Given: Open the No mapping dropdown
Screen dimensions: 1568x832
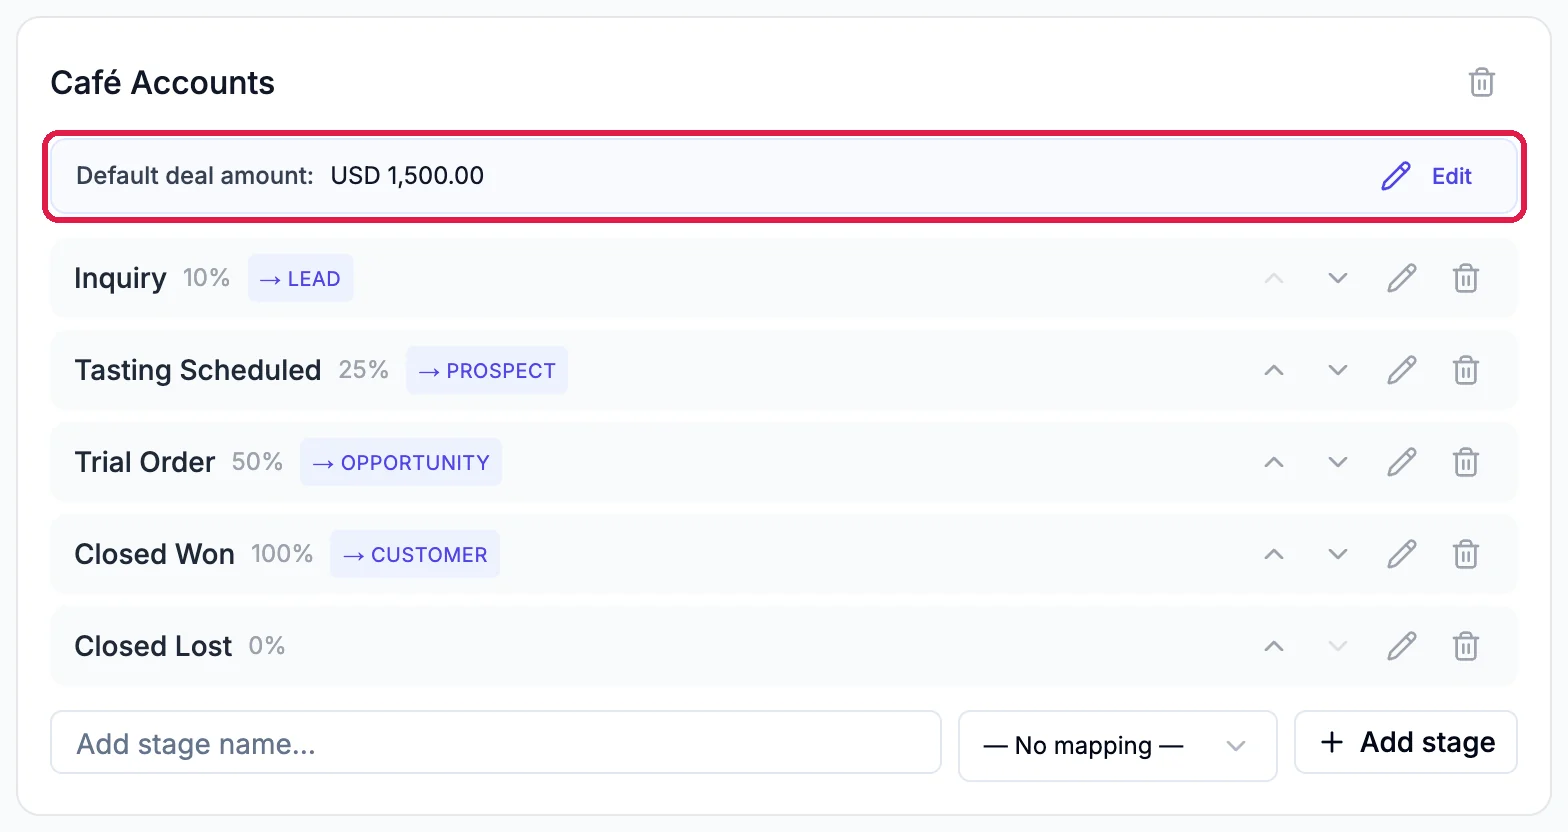Looking at the screenshot, I should click(1118, 746).
